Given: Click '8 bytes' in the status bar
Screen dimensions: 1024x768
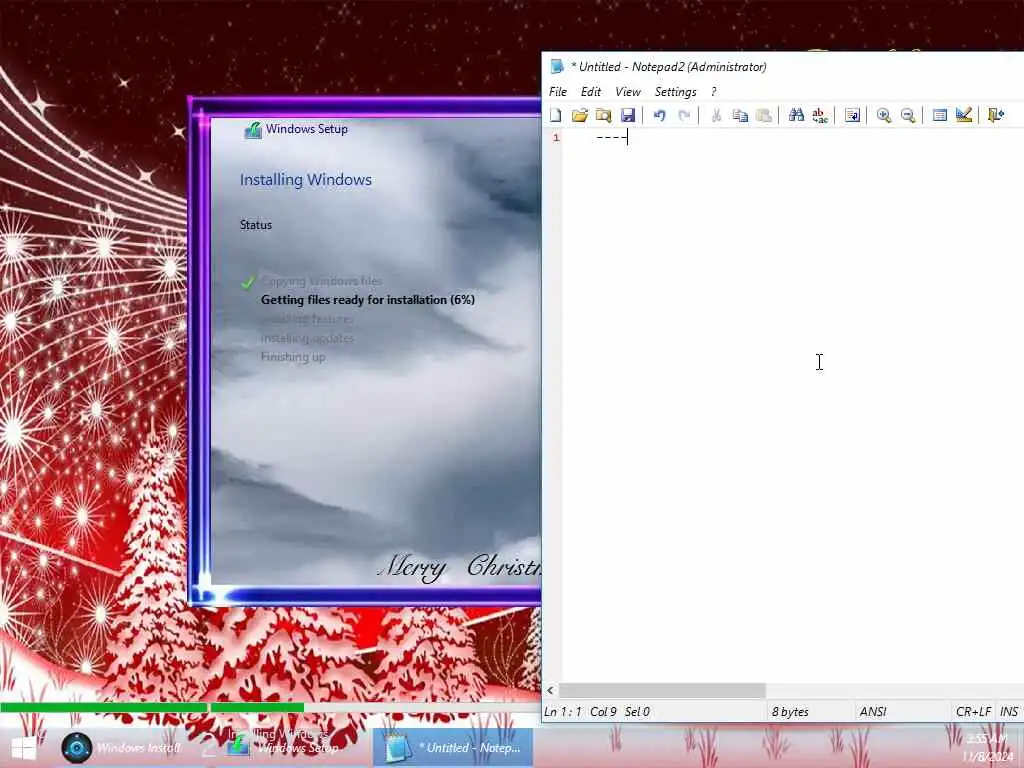Looking at the screenshot, I should pos(790,712).
